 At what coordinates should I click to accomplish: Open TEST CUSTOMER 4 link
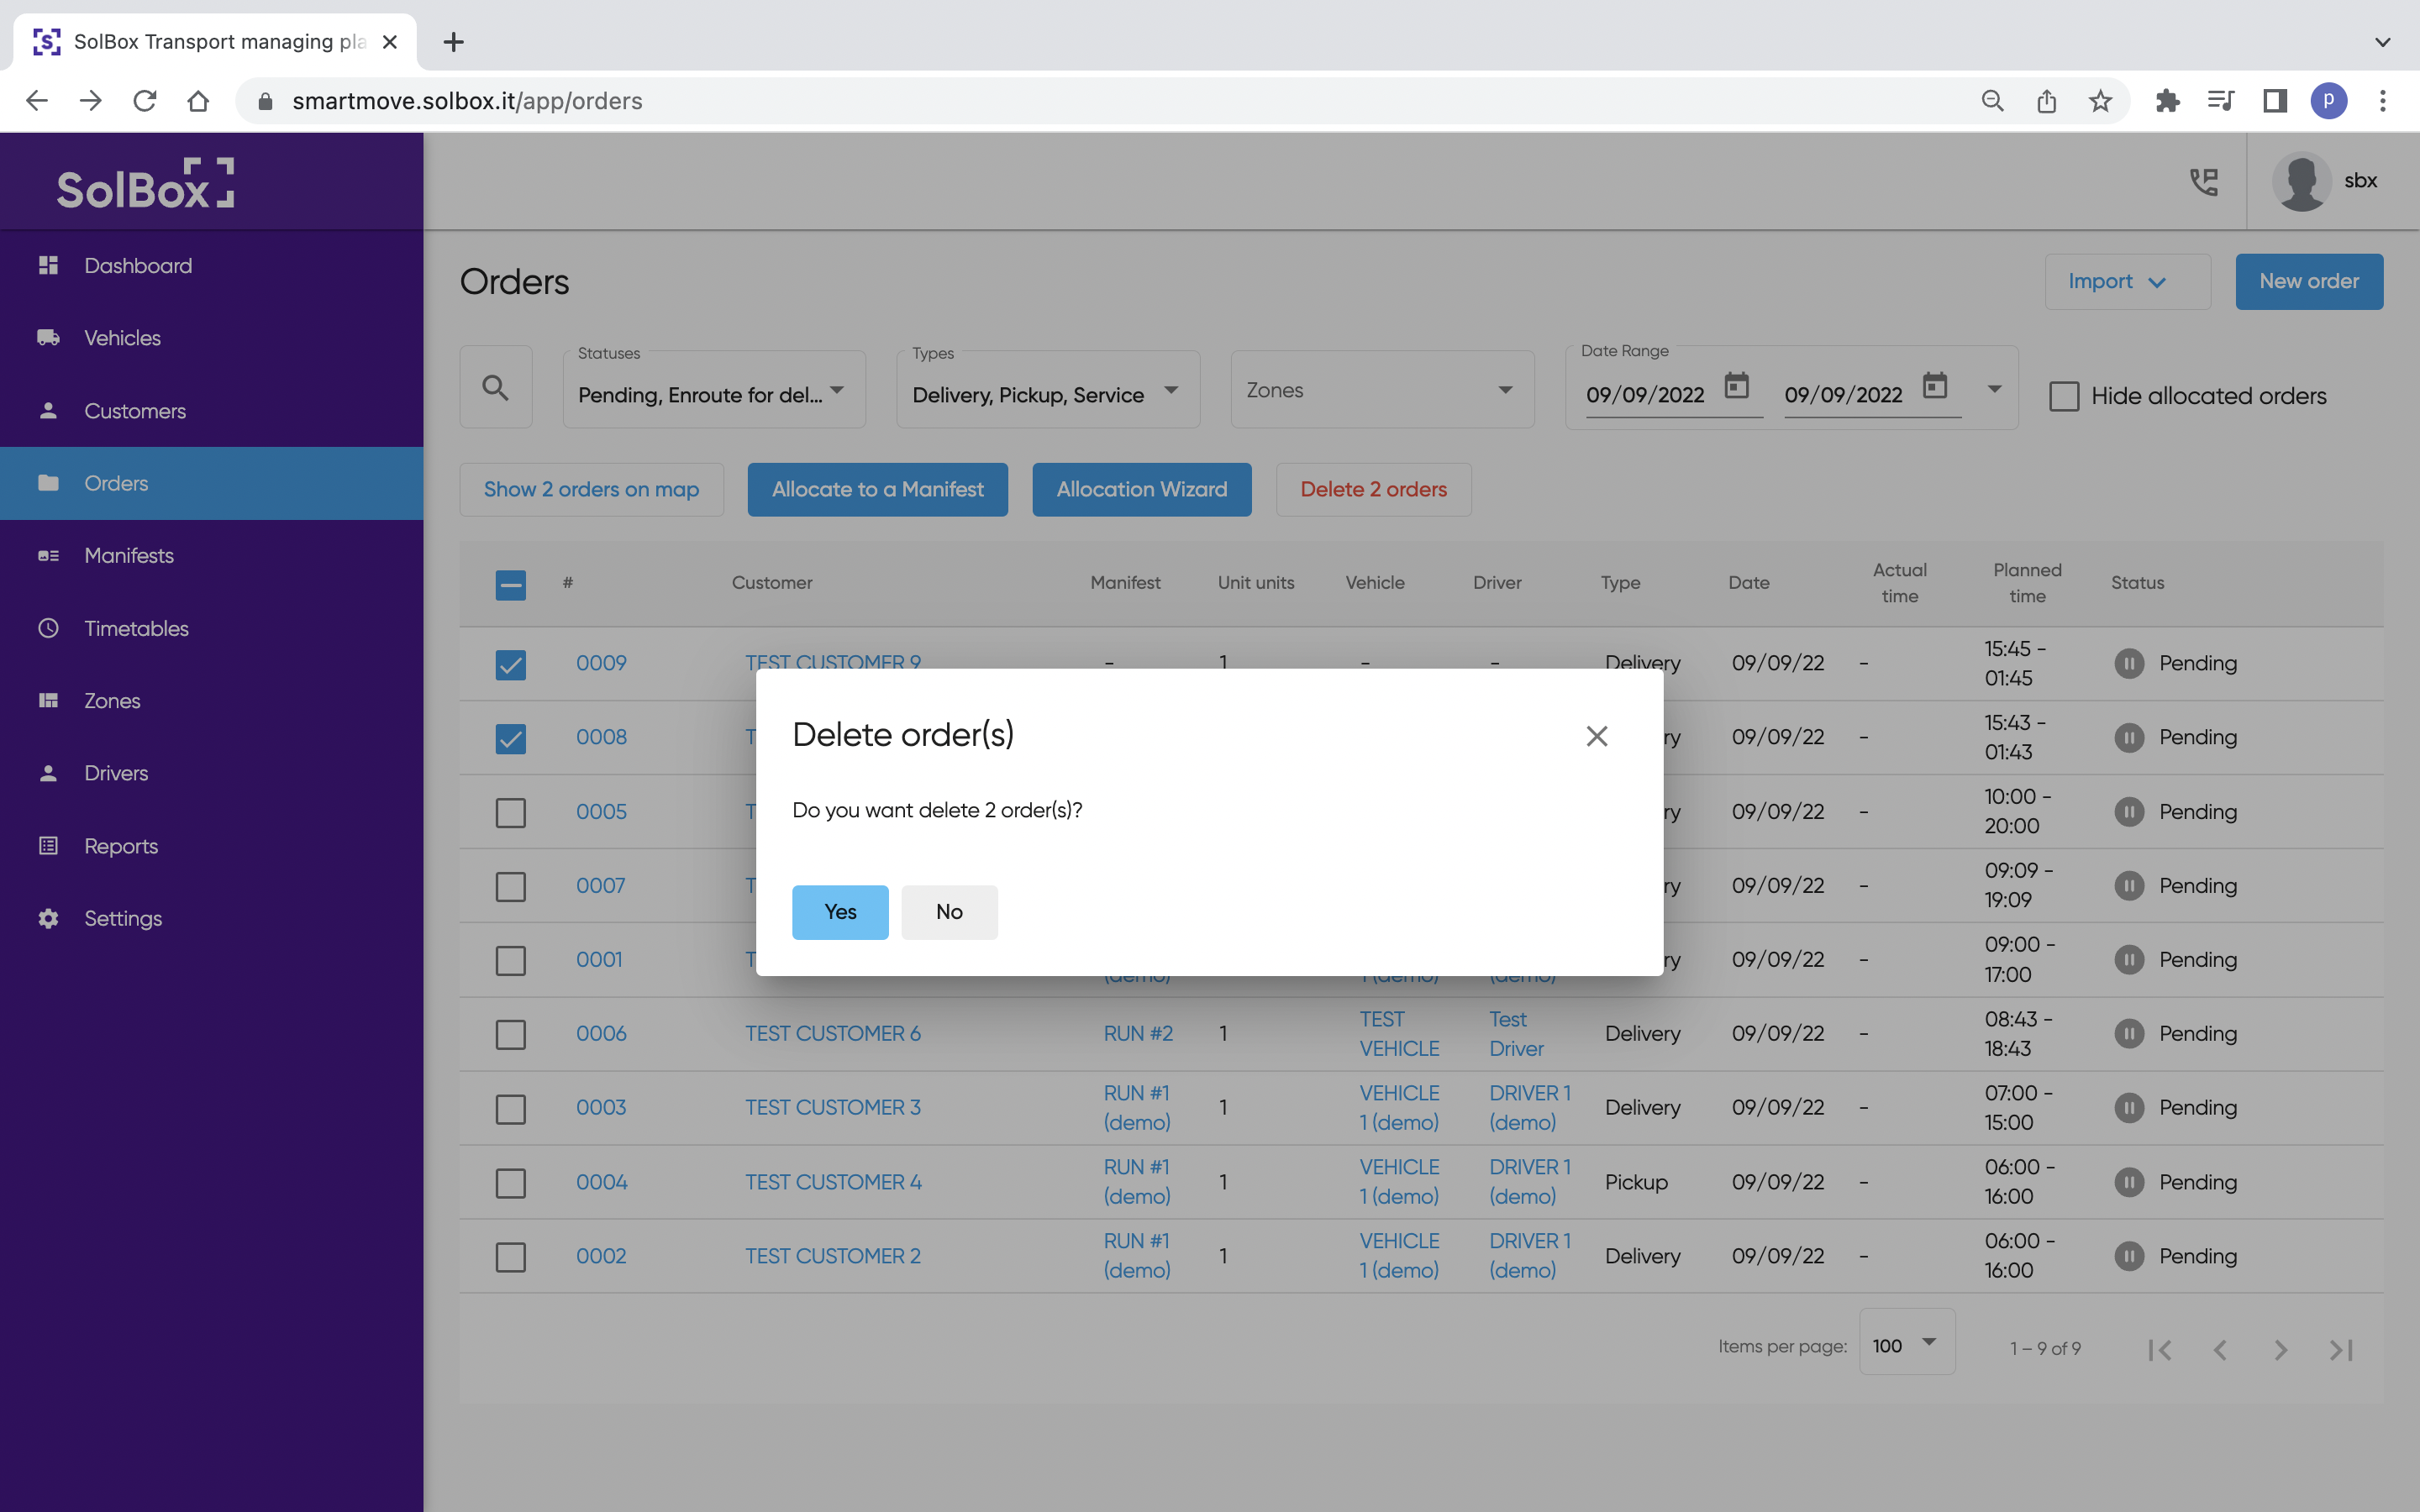tap(833, 1182)
